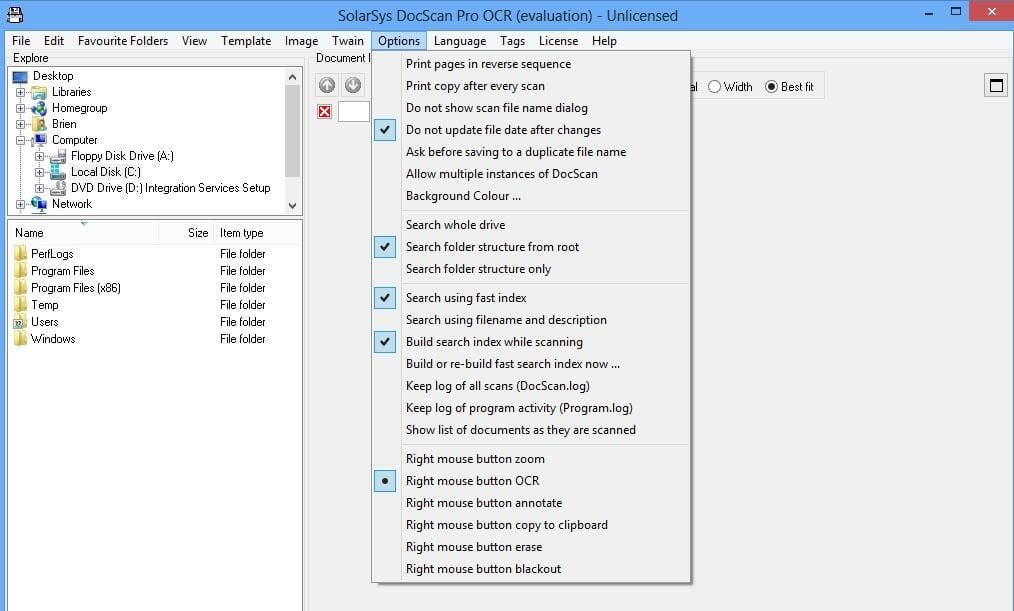Expand the Network tree node
Image resolution: width=1014 pixels, height=611 pixels.
point(20,204)
